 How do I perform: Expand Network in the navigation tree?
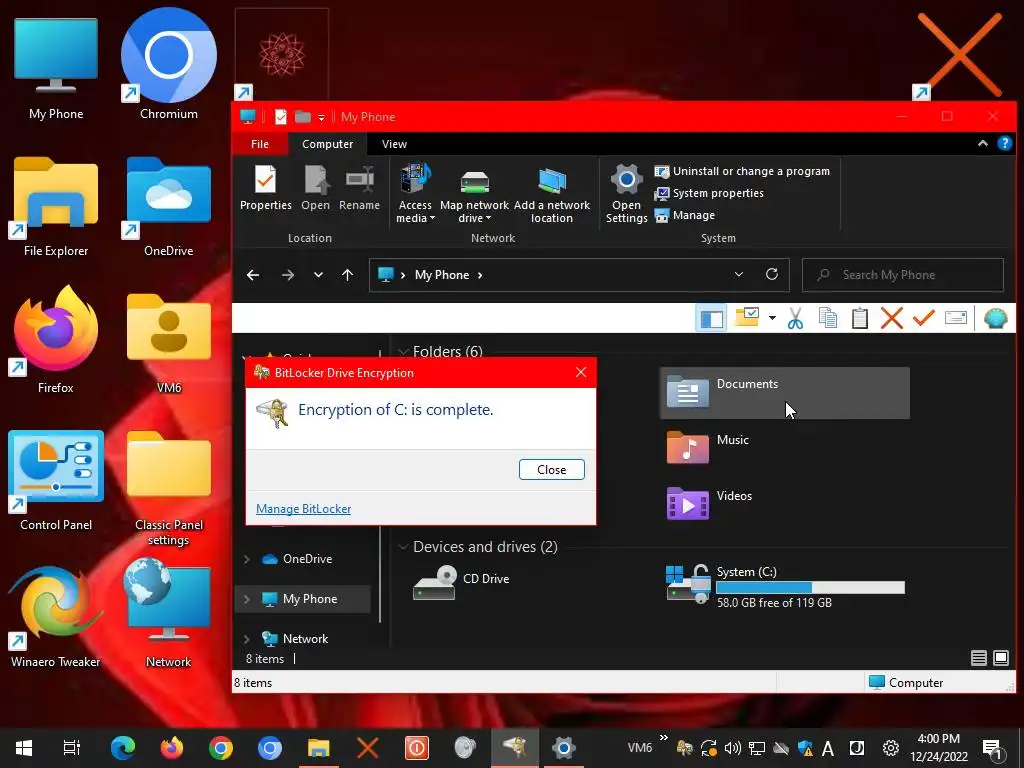pyautogui.click(x=246, y=639)
